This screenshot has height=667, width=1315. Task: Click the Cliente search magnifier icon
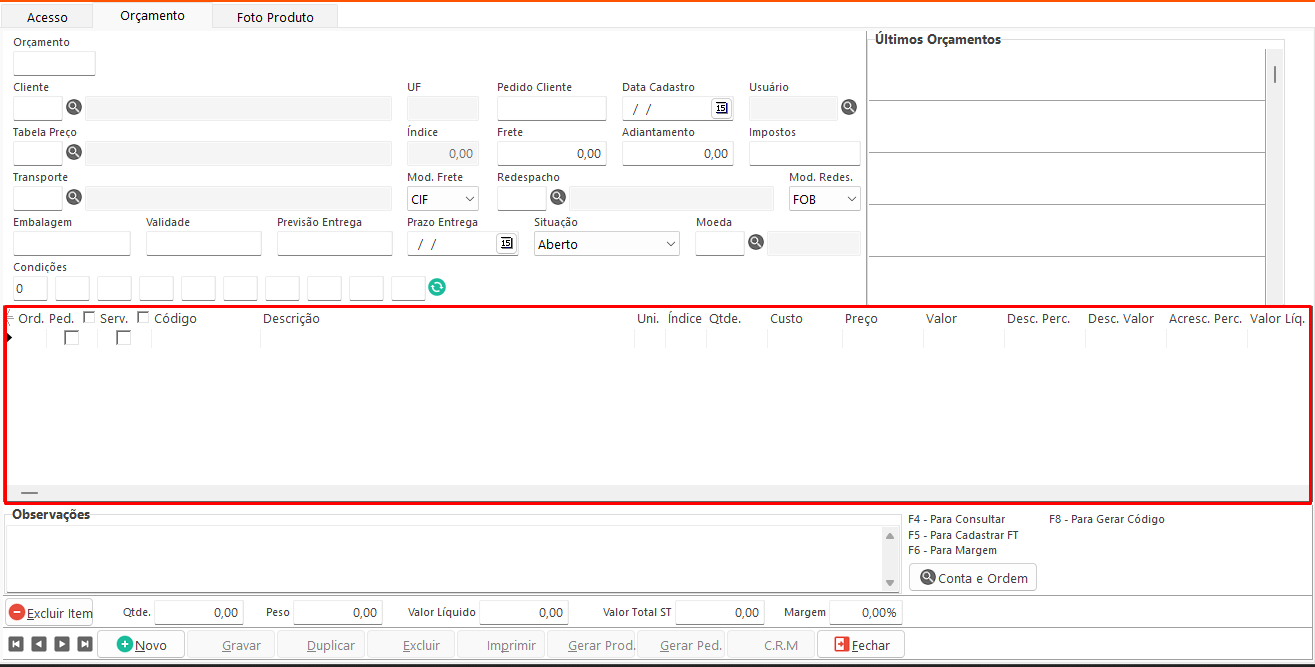click(74, 107)
